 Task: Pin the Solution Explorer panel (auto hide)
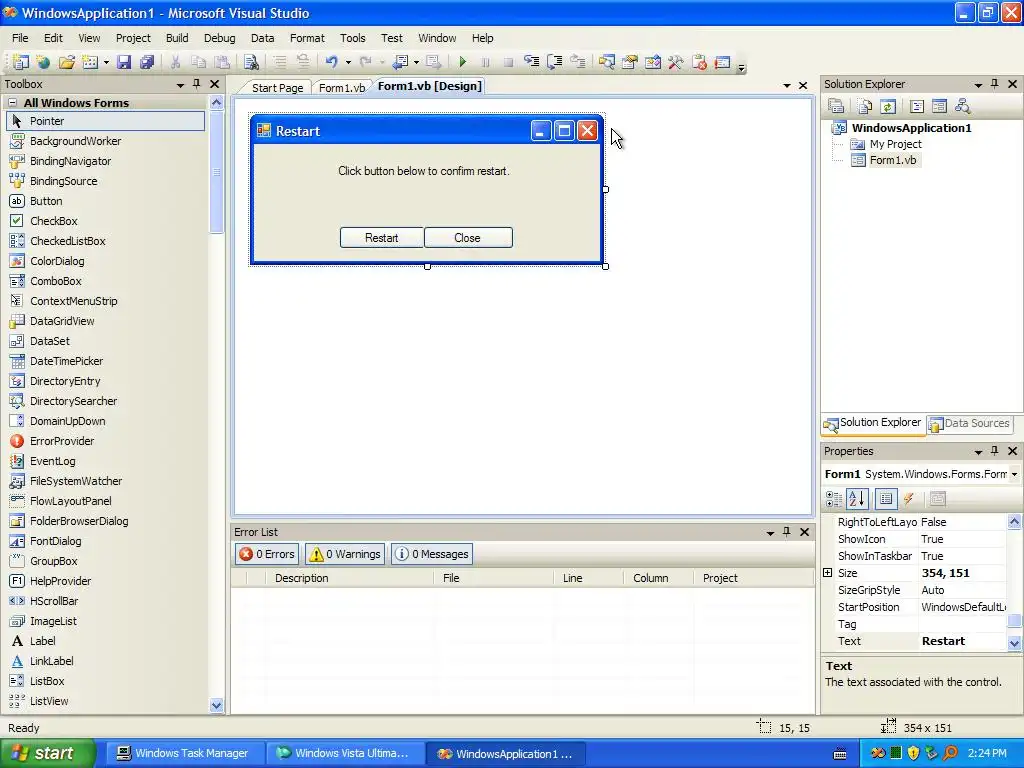(995, 84)
